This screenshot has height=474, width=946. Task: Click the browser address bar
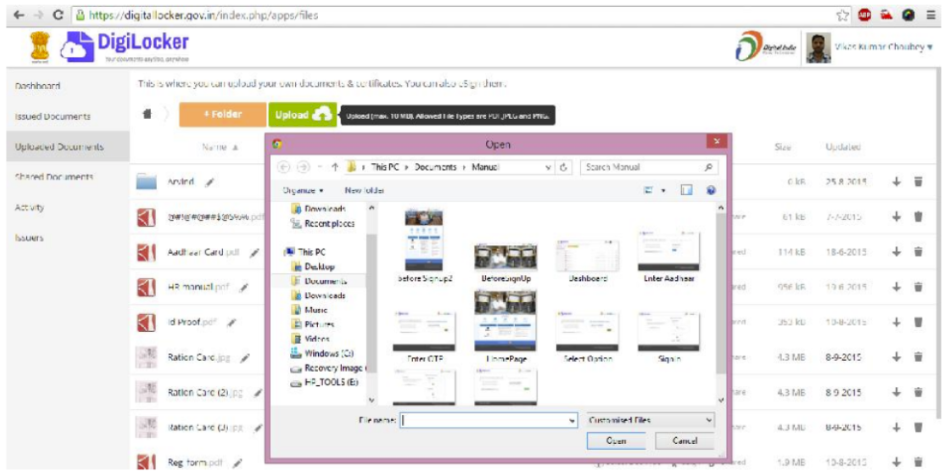click(452, 16)
